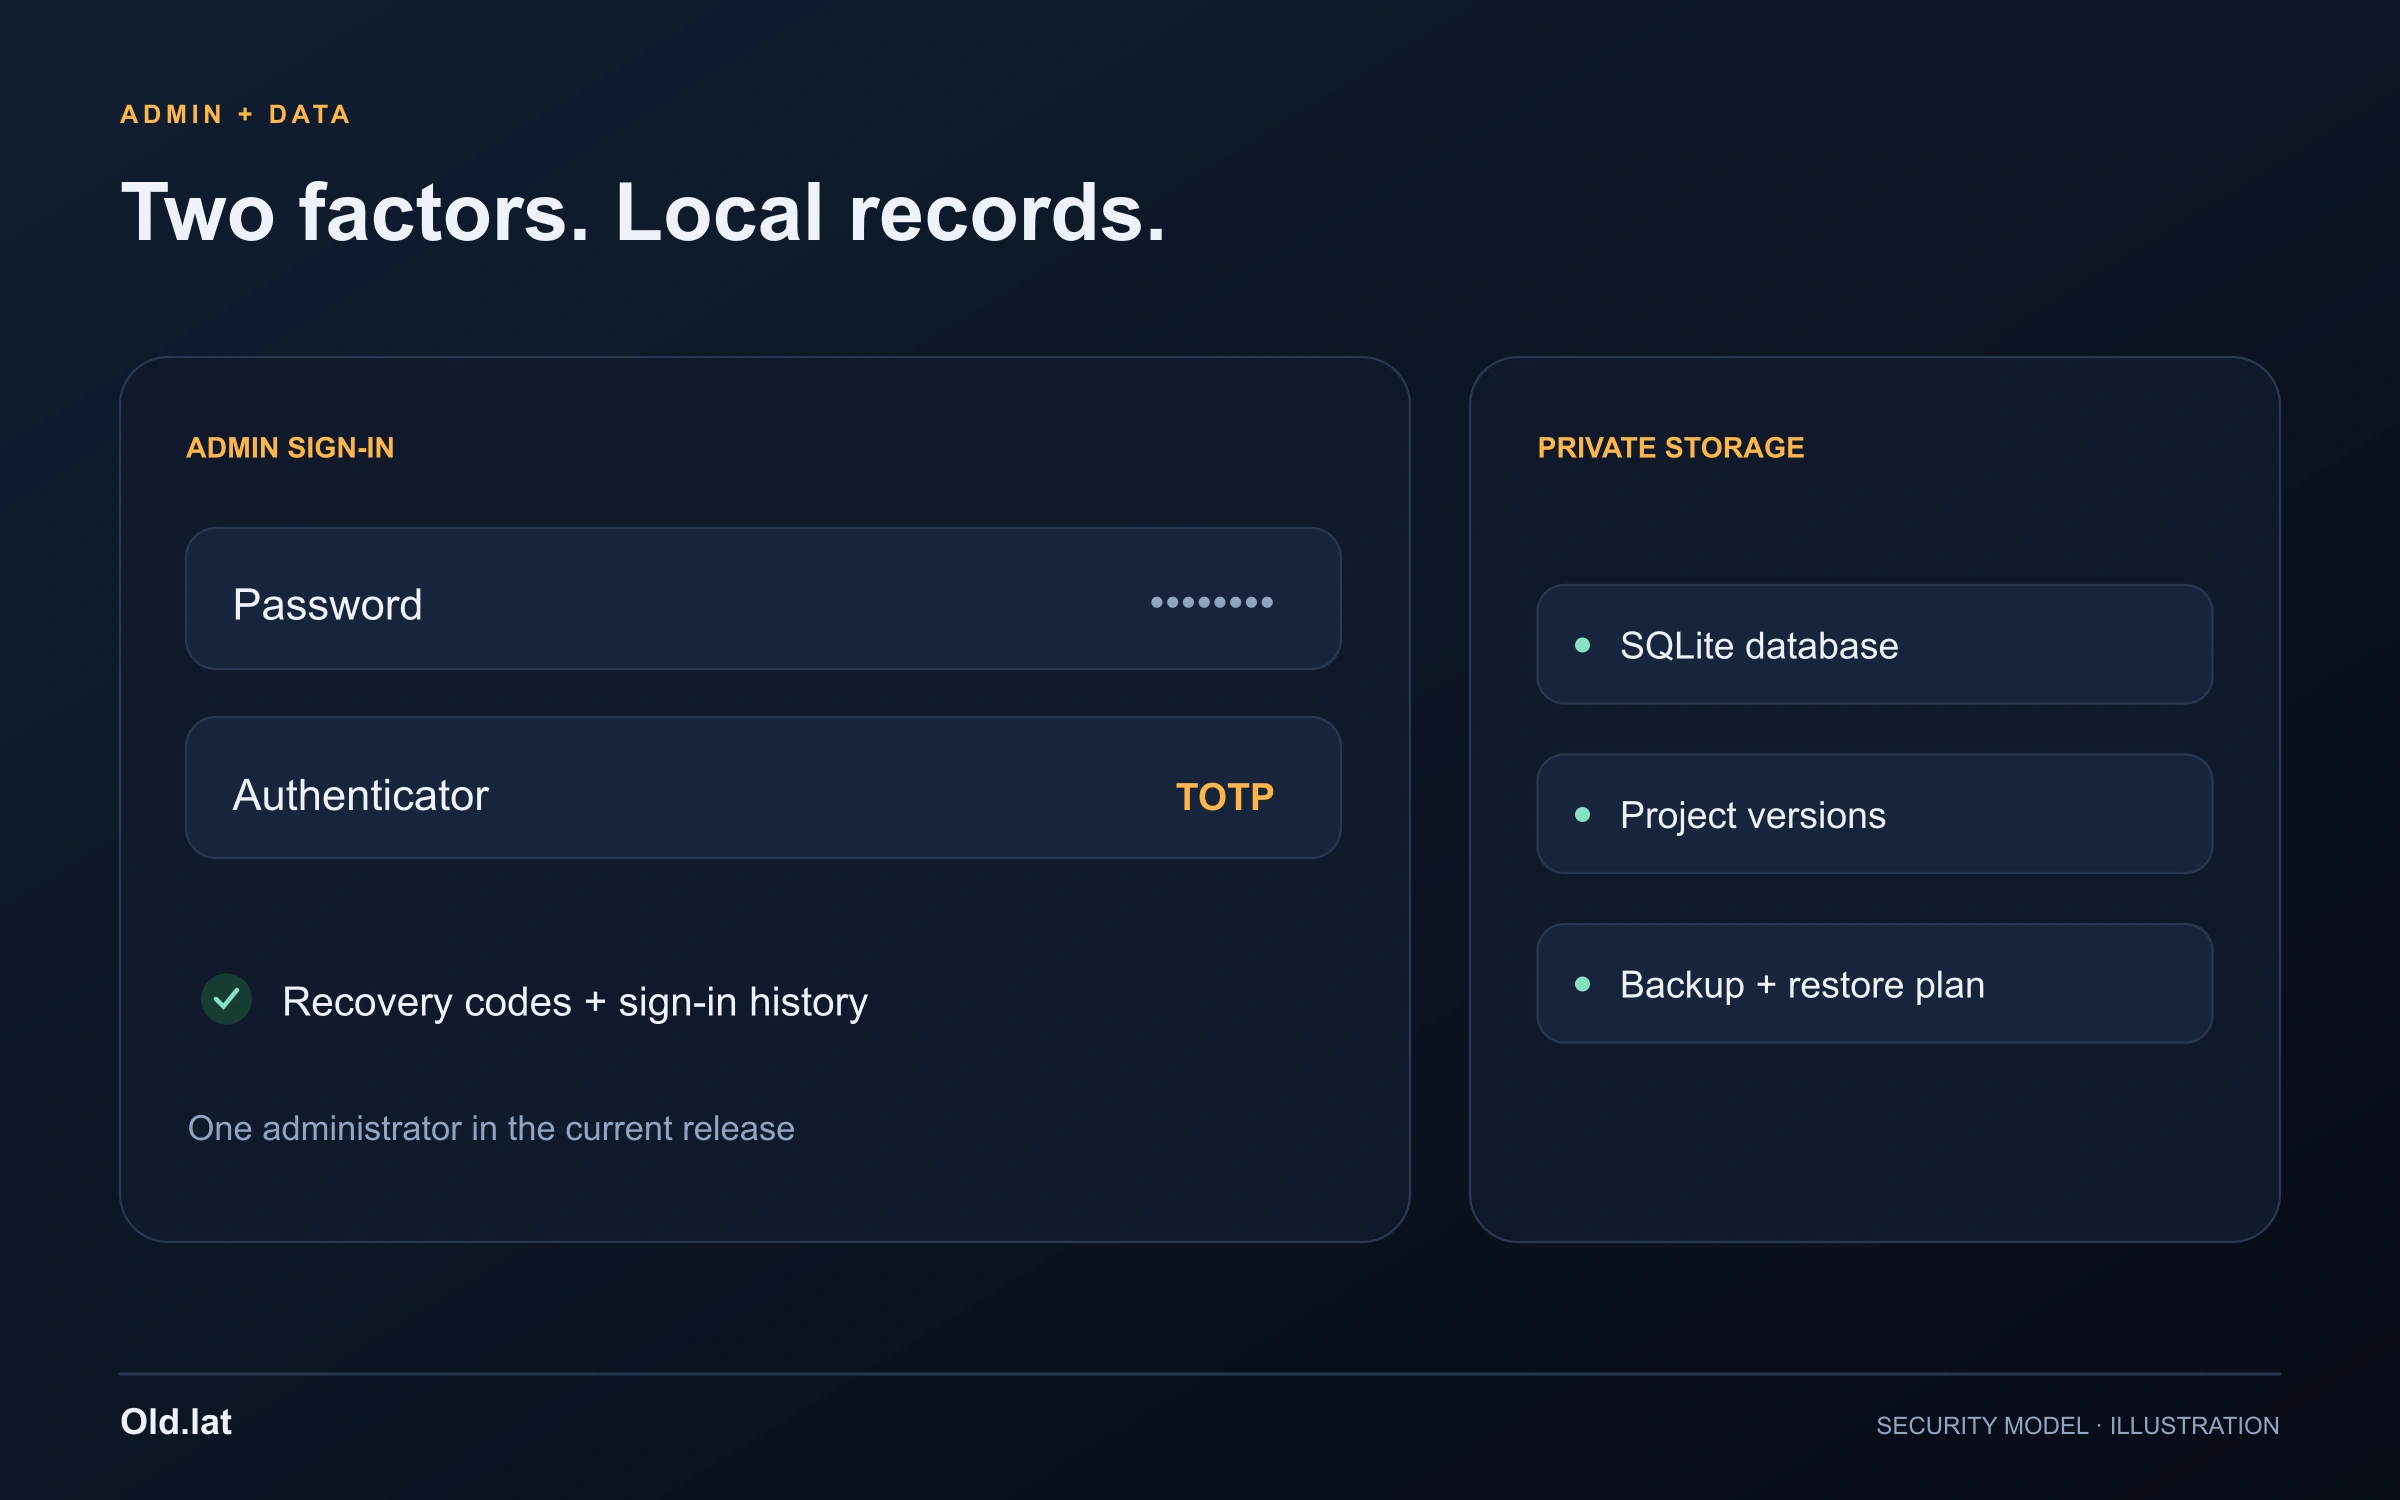Click the ADMIN + DATA label
Viewport: 2400px width, 1500px height.
coord(236,114)
